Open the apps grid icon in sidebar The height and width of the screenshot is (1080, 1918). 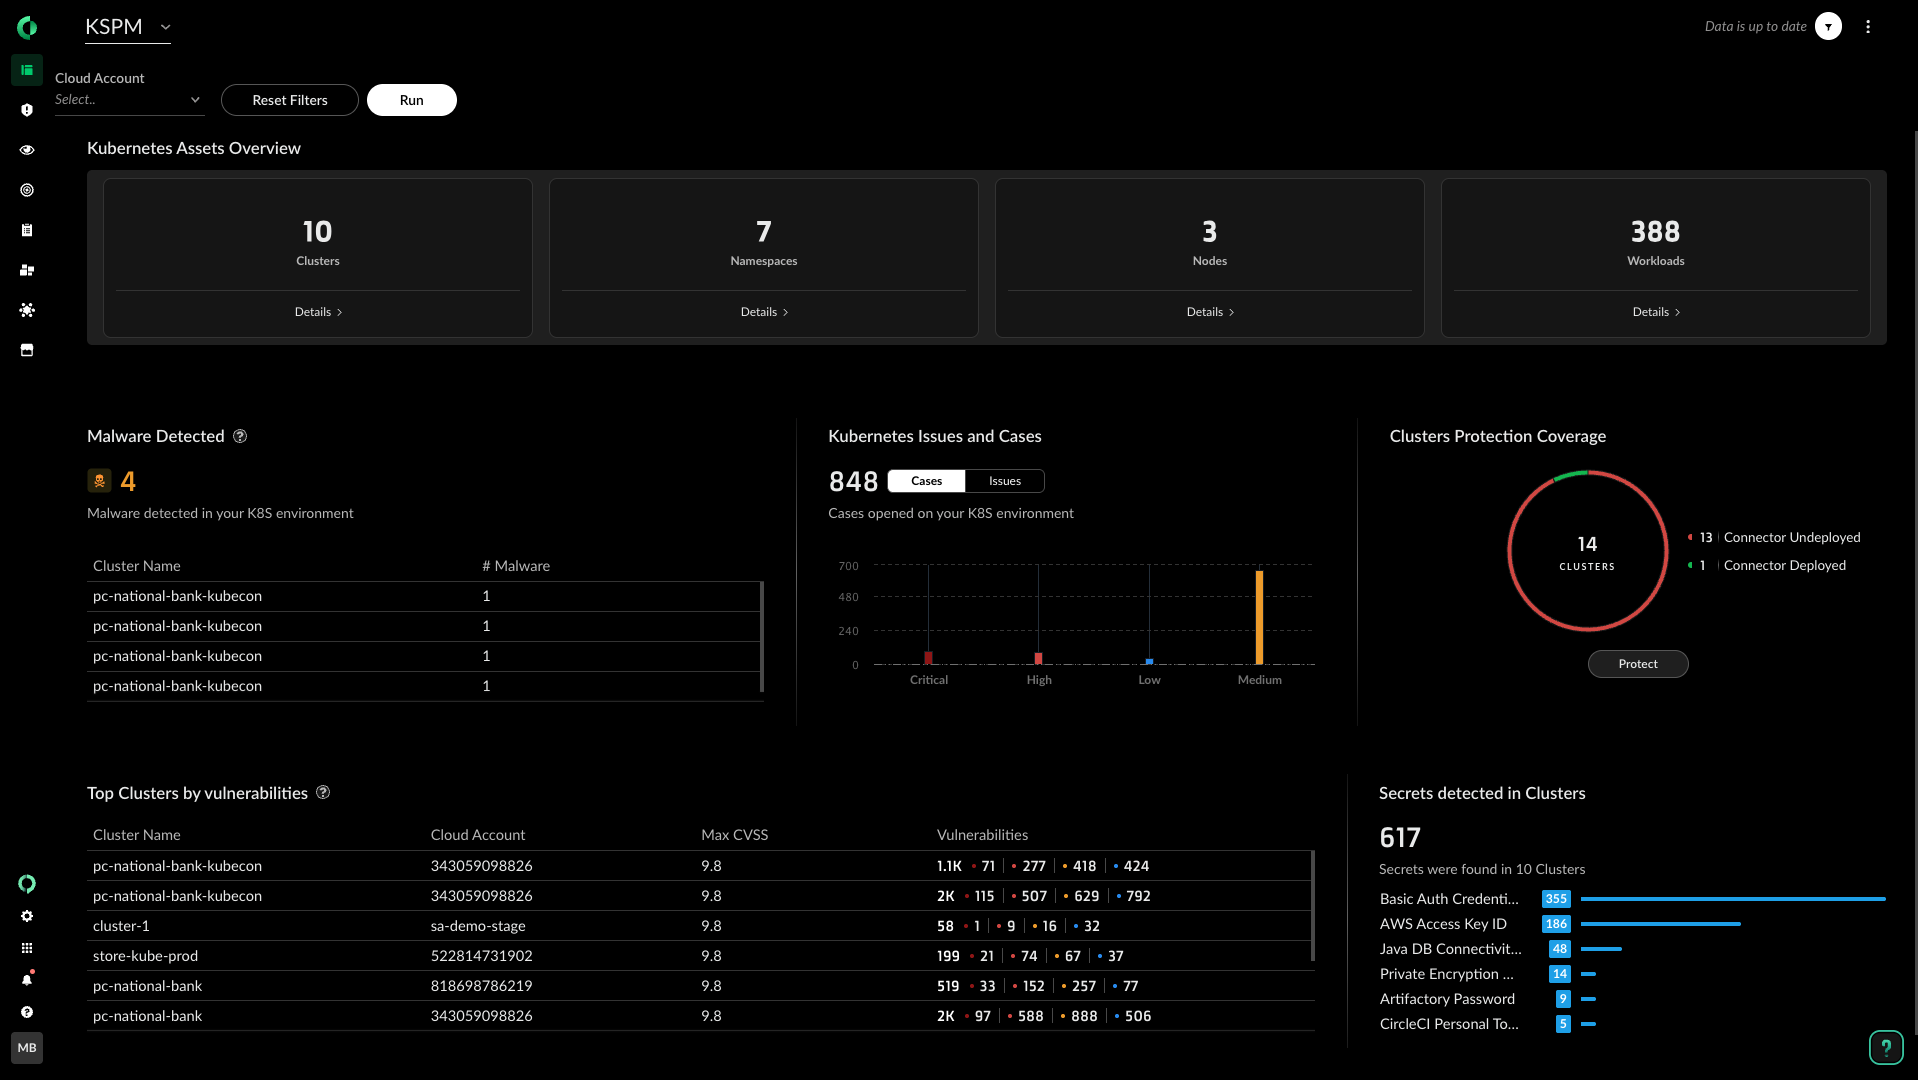click(x=27, y=948)
